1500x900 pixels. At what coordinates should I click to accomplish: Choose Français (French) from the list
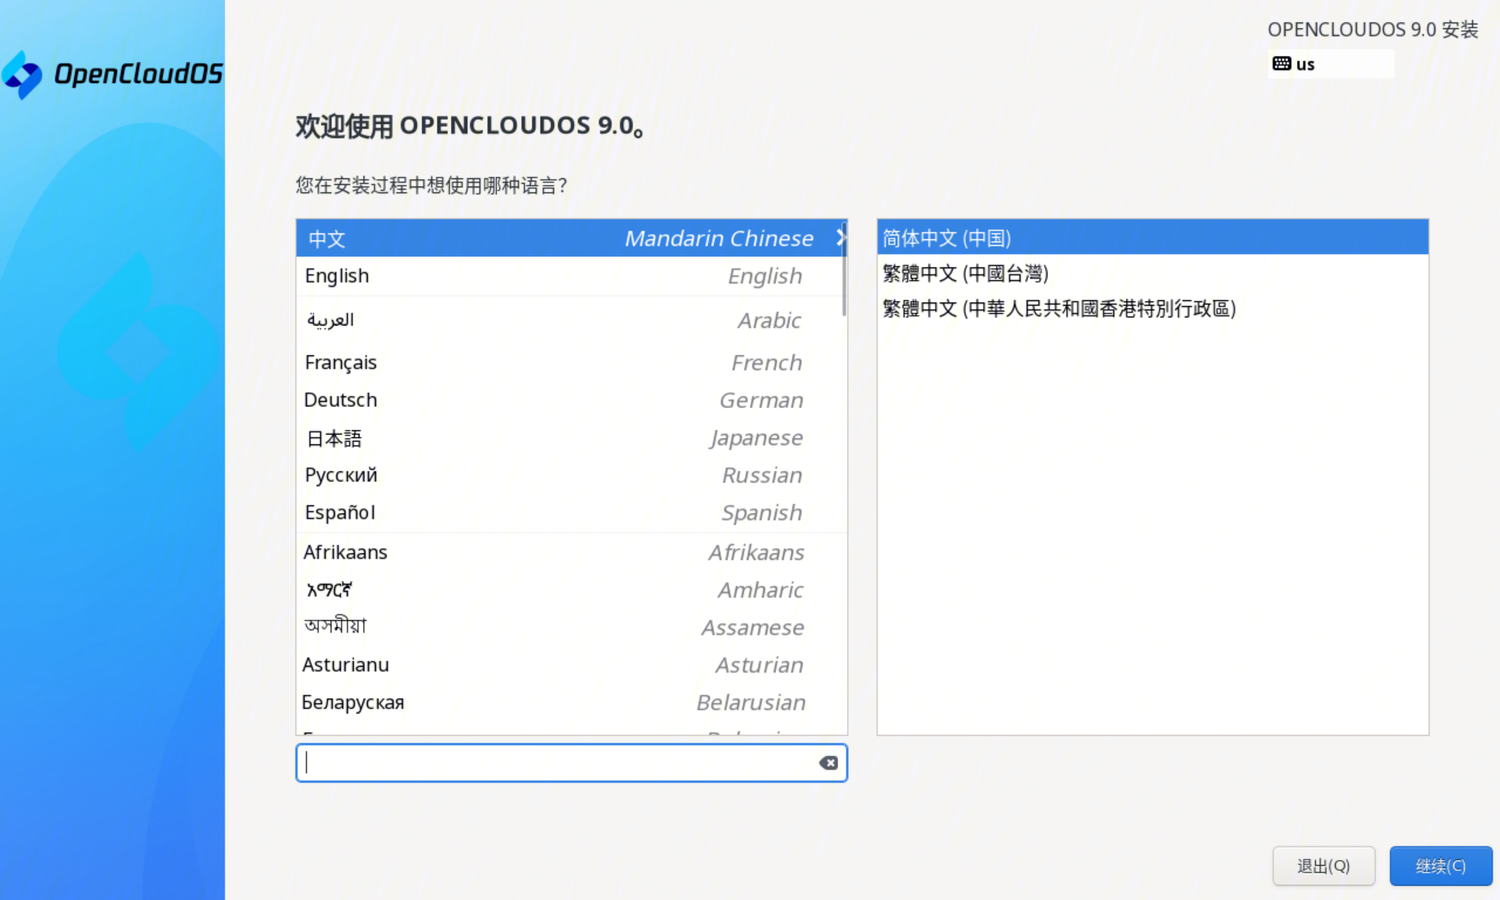571,362
